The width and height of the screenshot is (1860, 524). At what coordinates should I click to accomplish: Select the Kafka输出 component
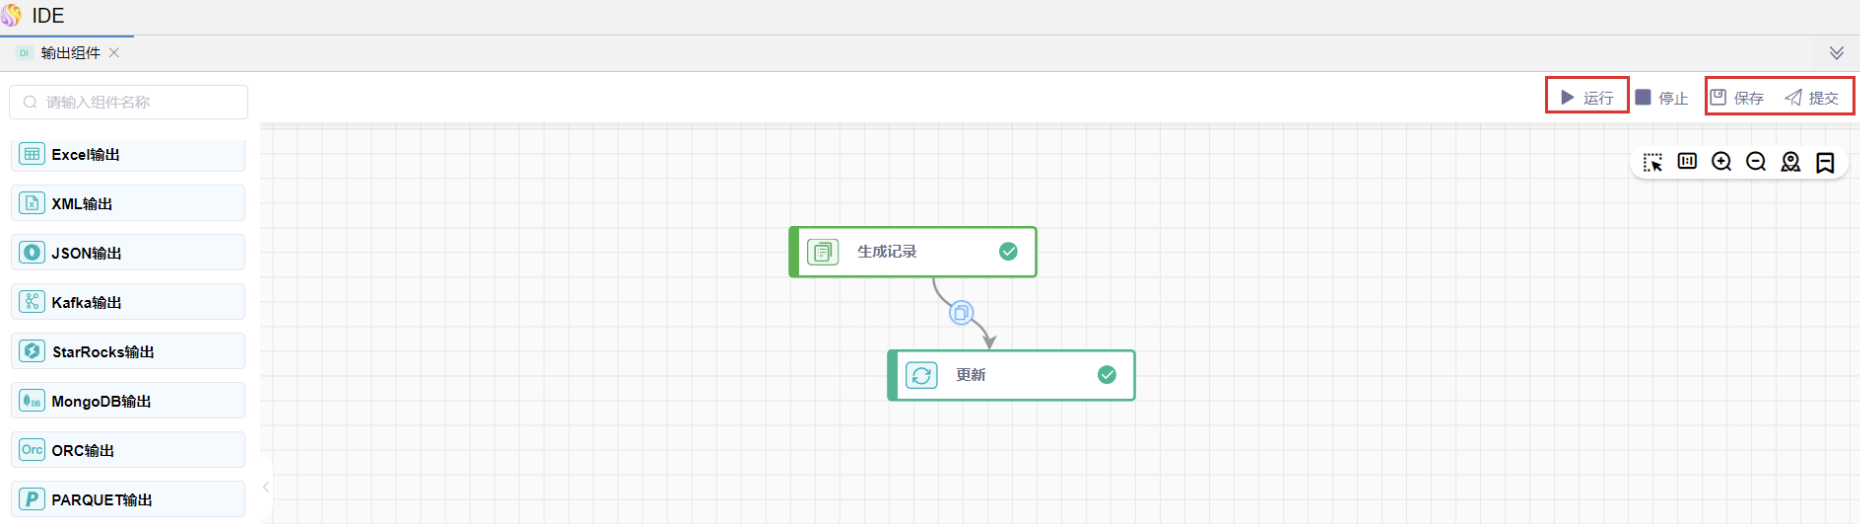coord(128,302)
